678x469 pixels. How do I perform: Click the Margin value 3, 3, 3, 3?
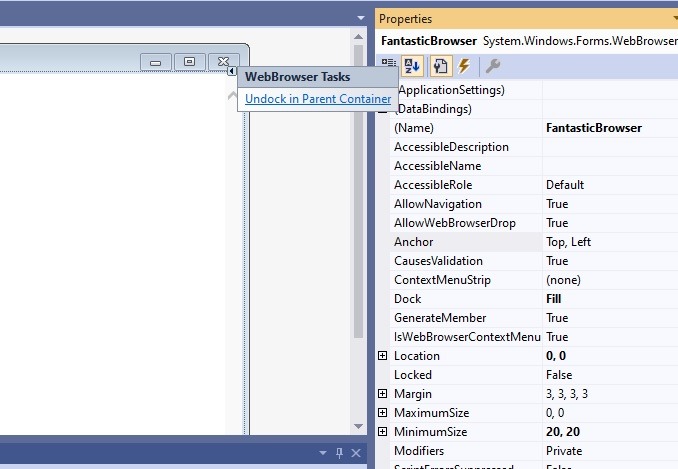[566, 394]
